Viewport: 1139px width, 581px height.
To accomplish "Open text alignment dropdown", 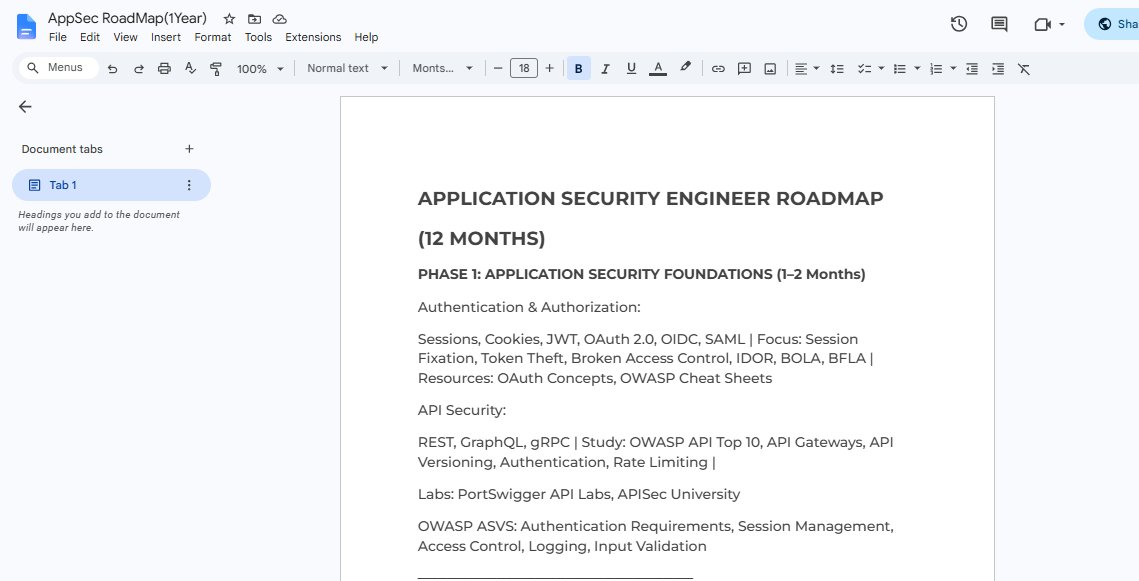I will (806, 68).
